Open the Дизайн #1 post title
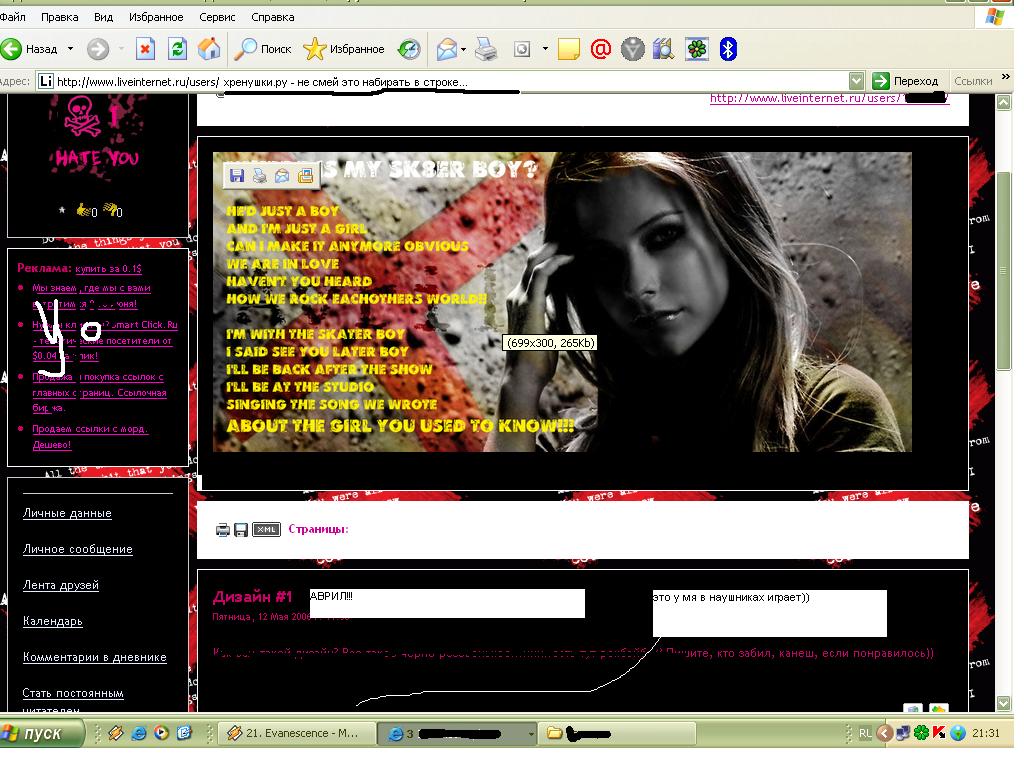Viewport: 1024px width, 768px height. point(252,596)
